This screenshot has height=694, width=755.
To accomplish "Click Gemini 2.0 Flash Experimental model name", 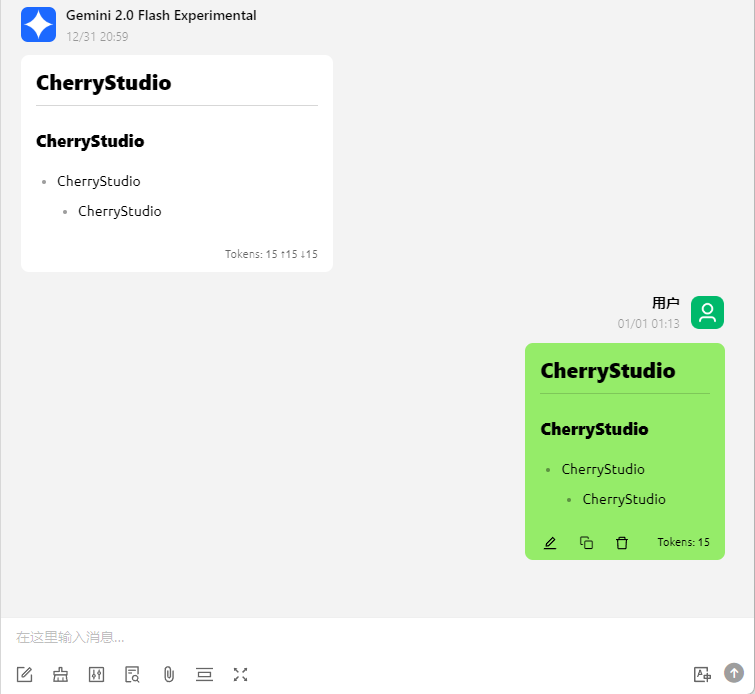I will [x=161, y=16].
